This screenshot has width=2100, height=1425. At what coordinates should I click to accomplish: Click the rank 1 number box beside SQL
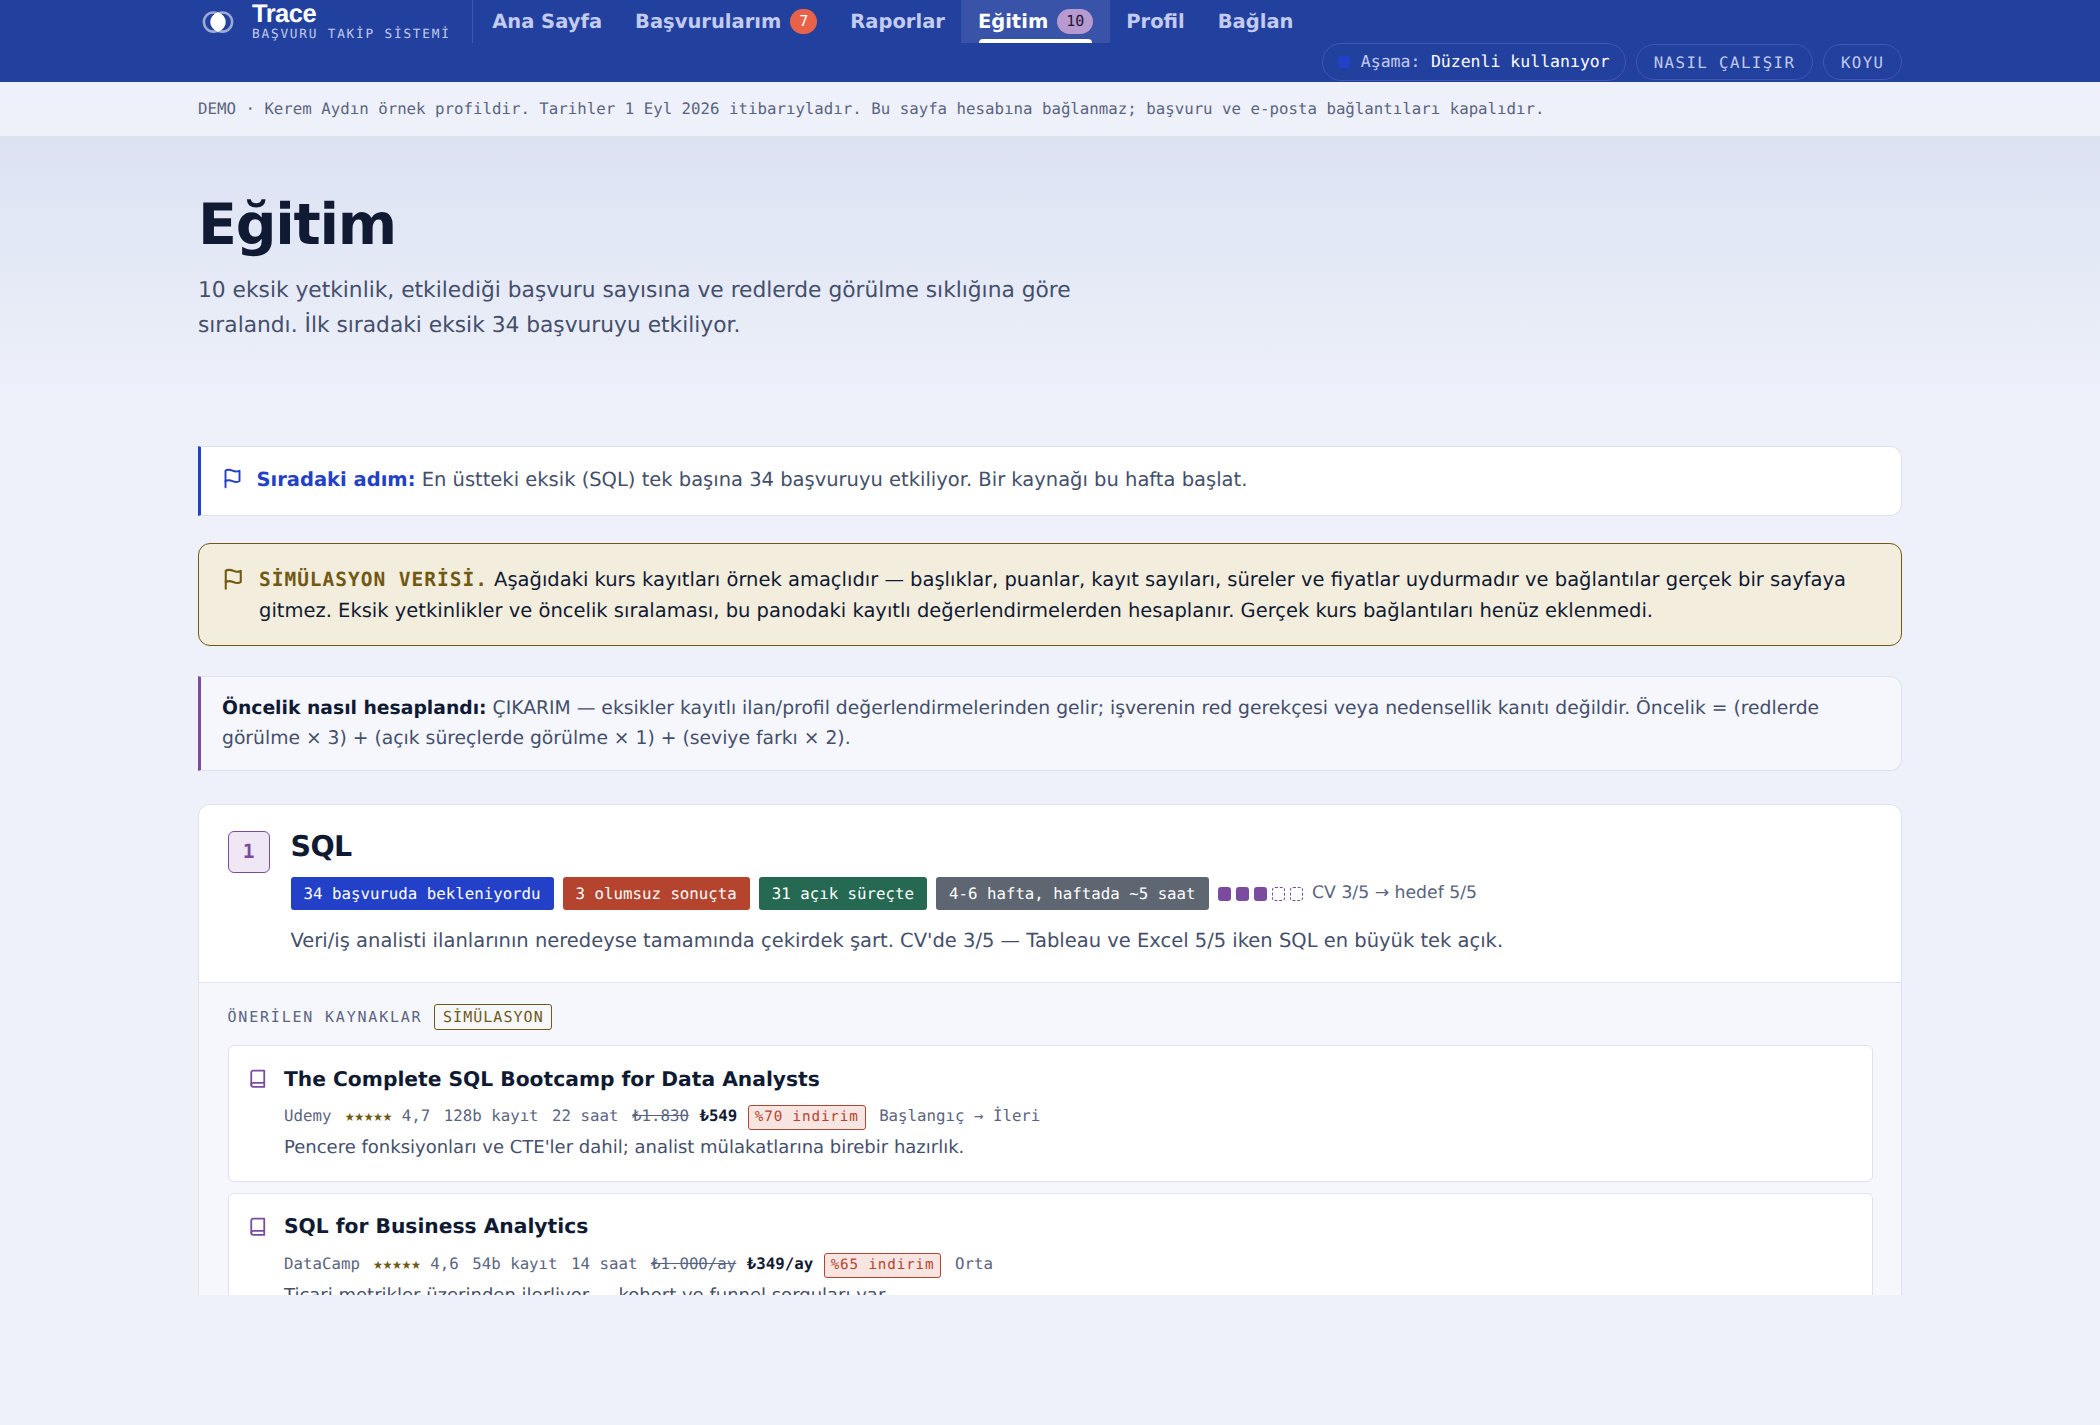click(x=249, y=852)
